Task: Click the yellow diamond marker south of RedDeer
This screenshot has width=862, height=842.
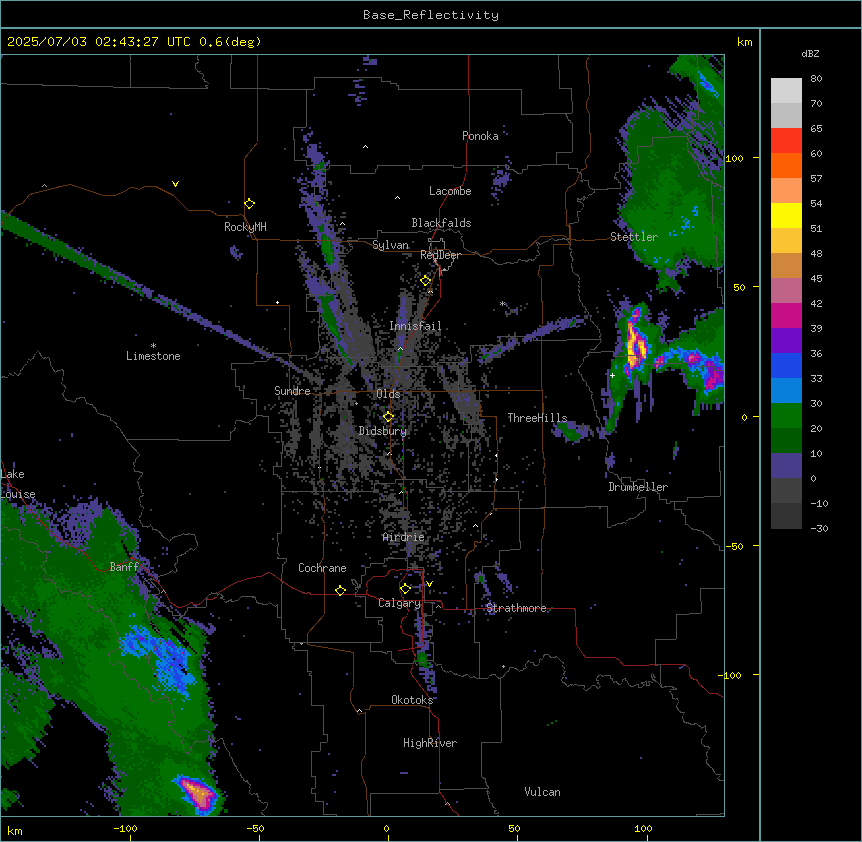Action: pyautogui.click(x=425, y=281)
